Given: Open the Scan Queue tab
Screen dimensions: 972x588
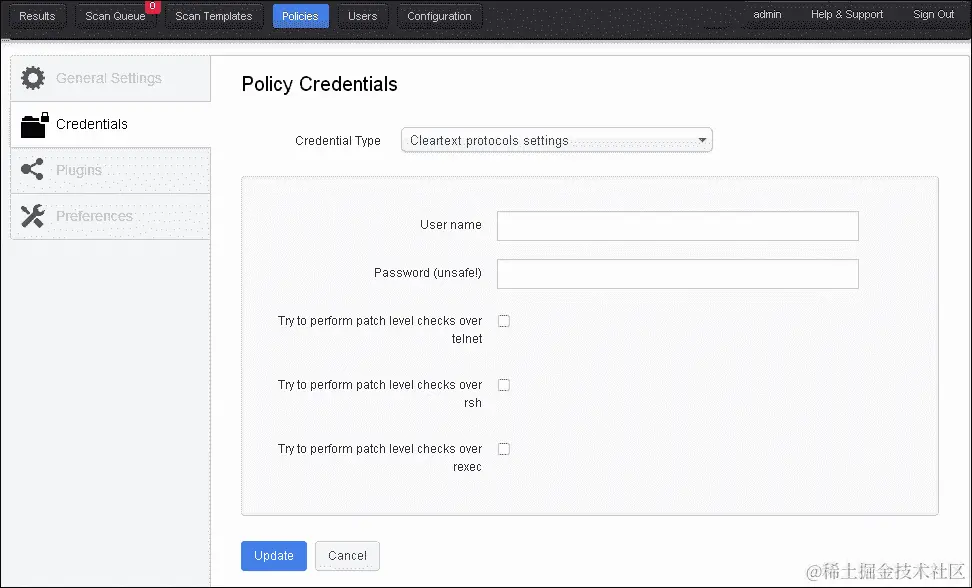Looking at the screenshot, I should point(115,16).
